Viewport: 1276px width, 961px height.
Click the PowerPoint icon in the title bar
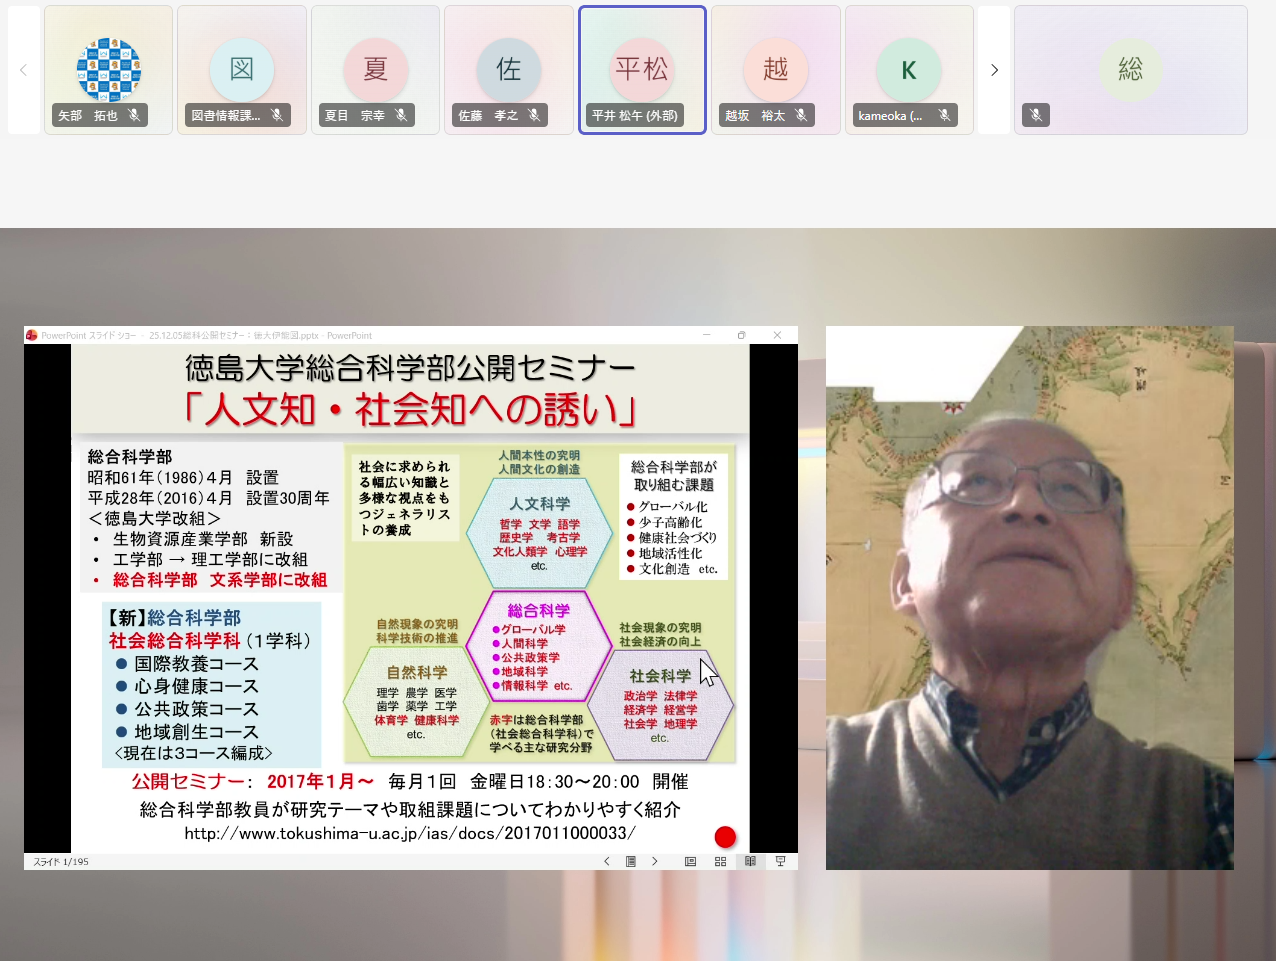[x=31, y=336]
